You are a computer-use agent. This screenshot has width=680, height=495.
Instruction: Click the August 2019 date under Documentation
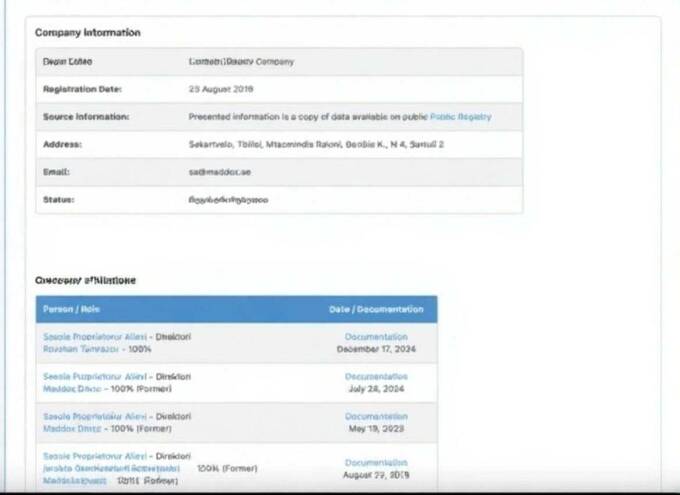[x=376, y=475]
